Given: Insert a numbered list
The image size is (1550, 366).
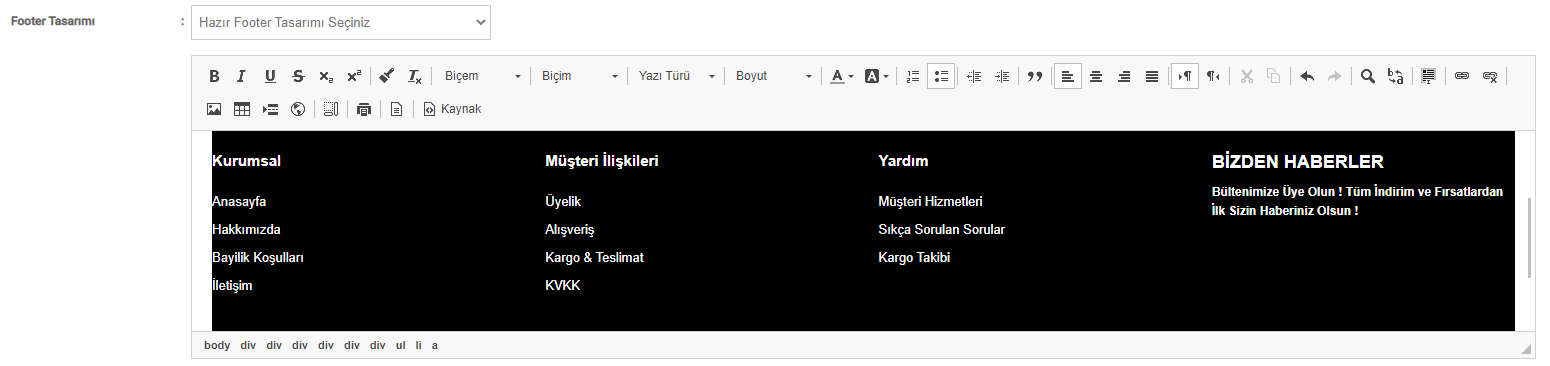Looking at the screenshot, I should click(x=912, y=76).
